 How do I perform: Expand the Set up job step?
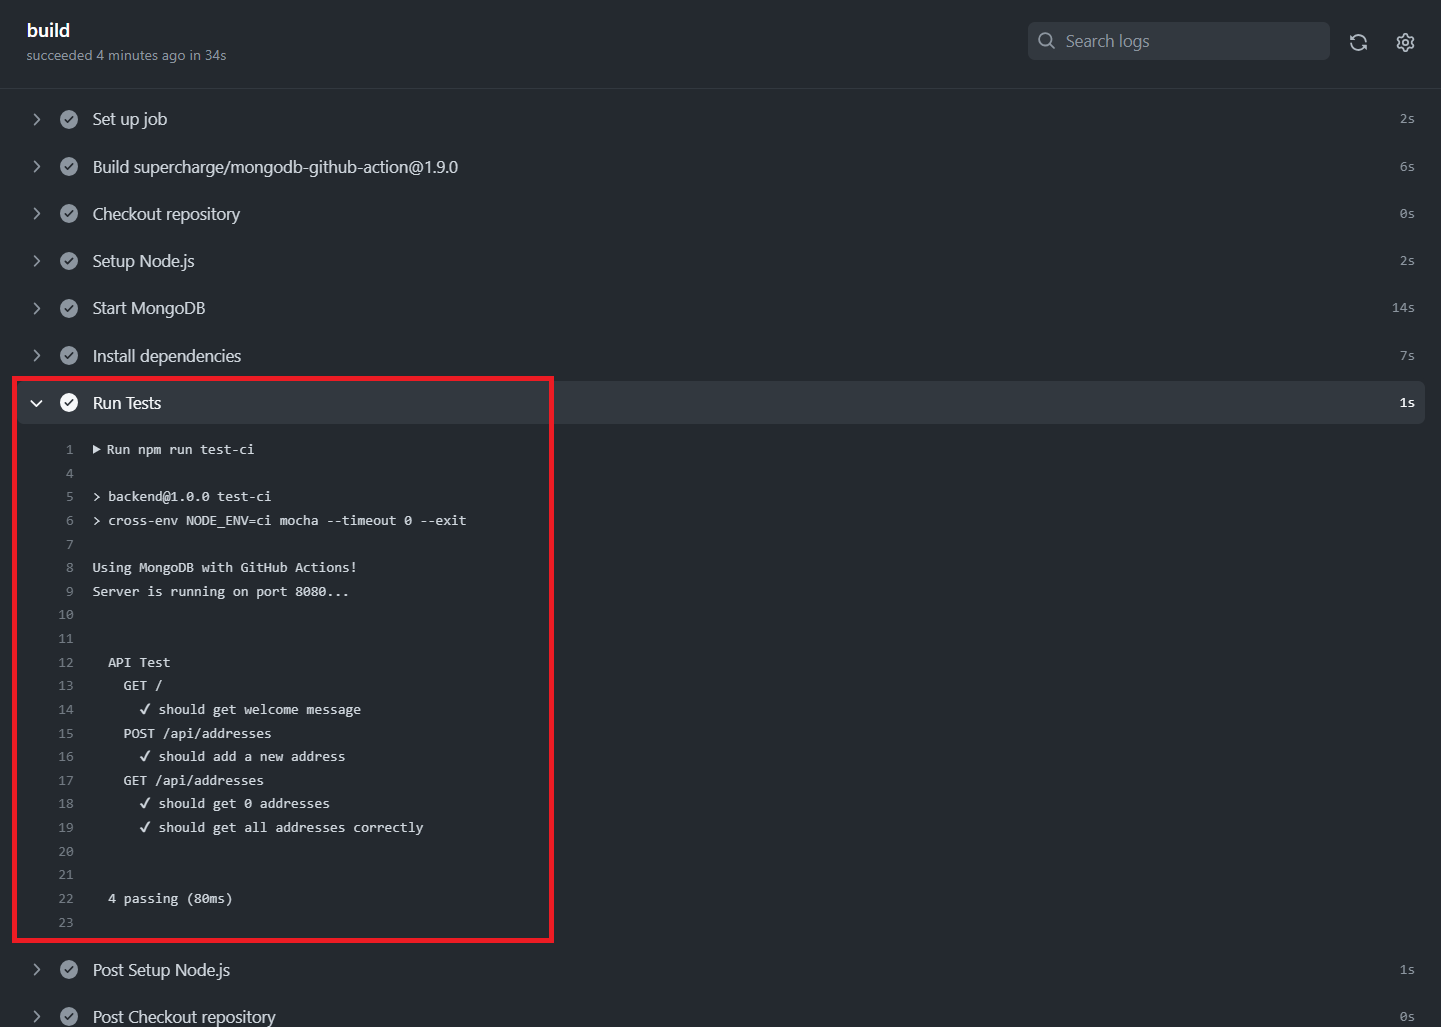37,119
